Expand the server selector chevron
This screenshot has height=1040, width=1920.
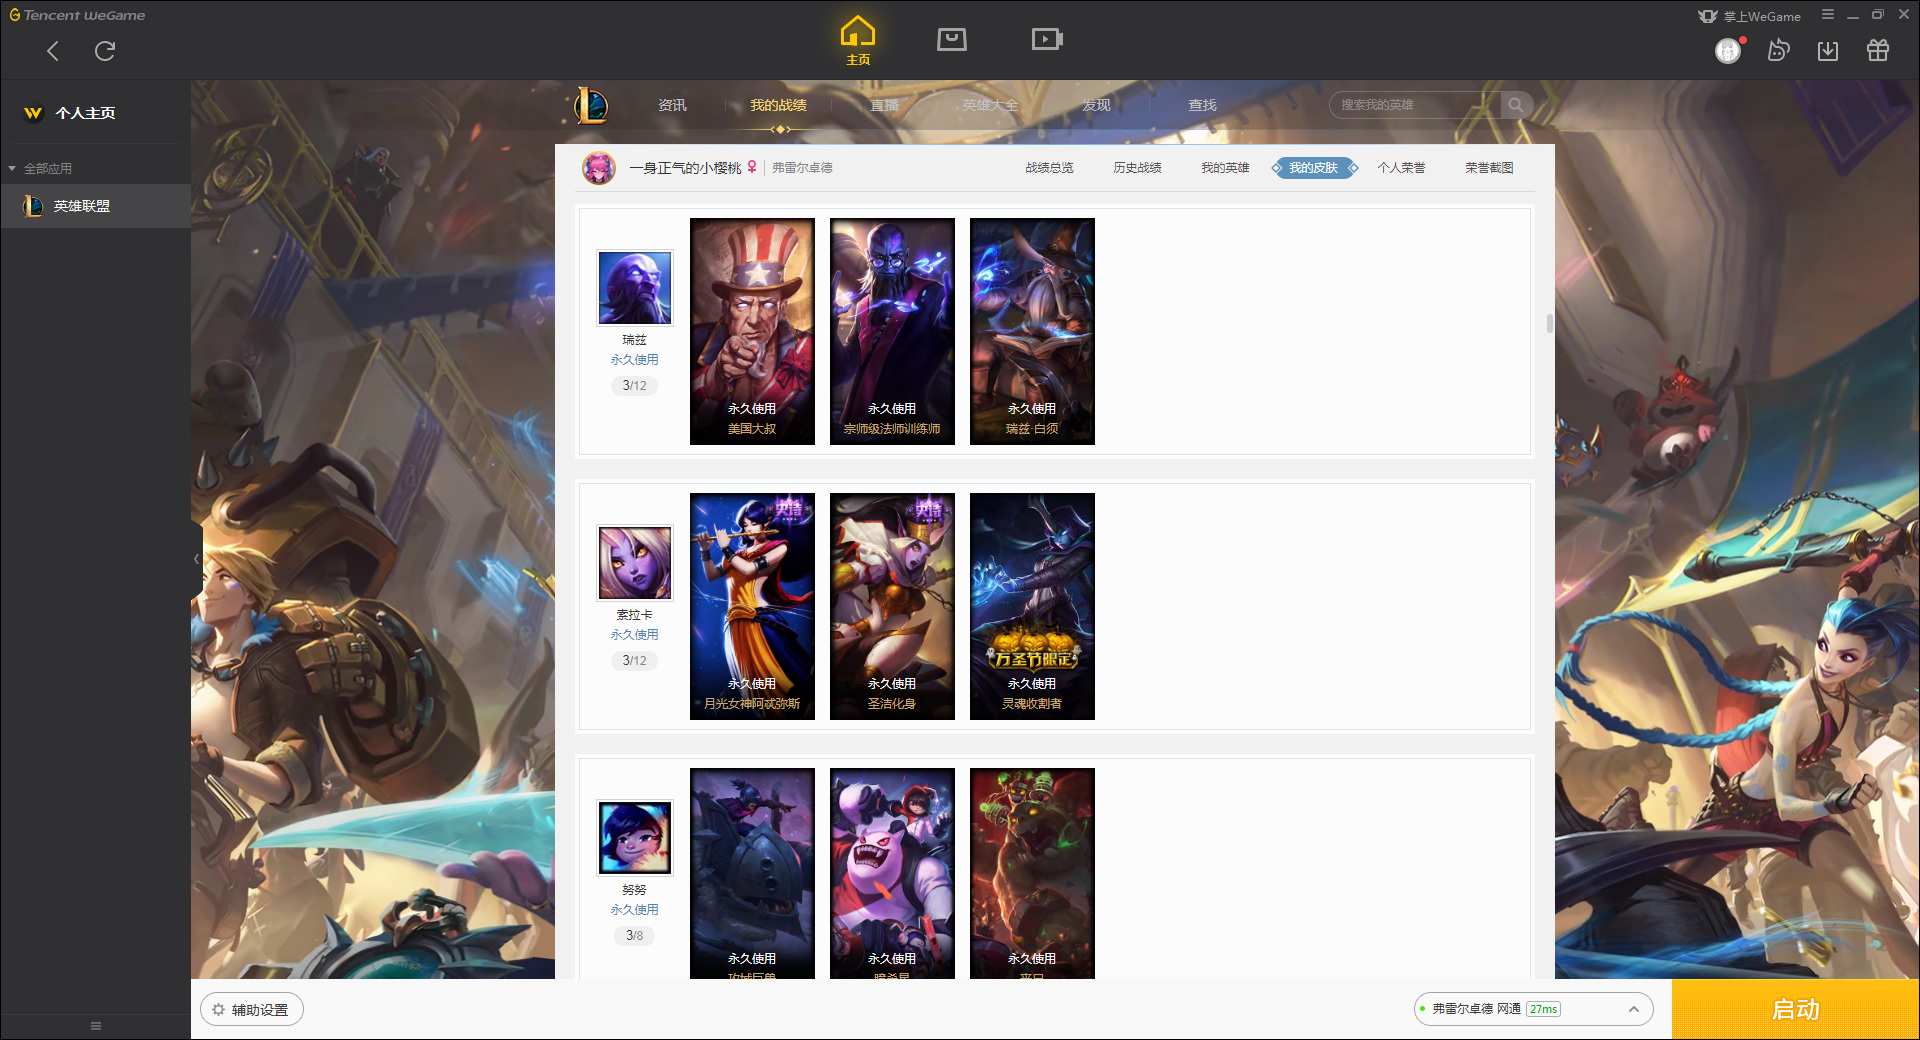[x=1633, y=1009]
